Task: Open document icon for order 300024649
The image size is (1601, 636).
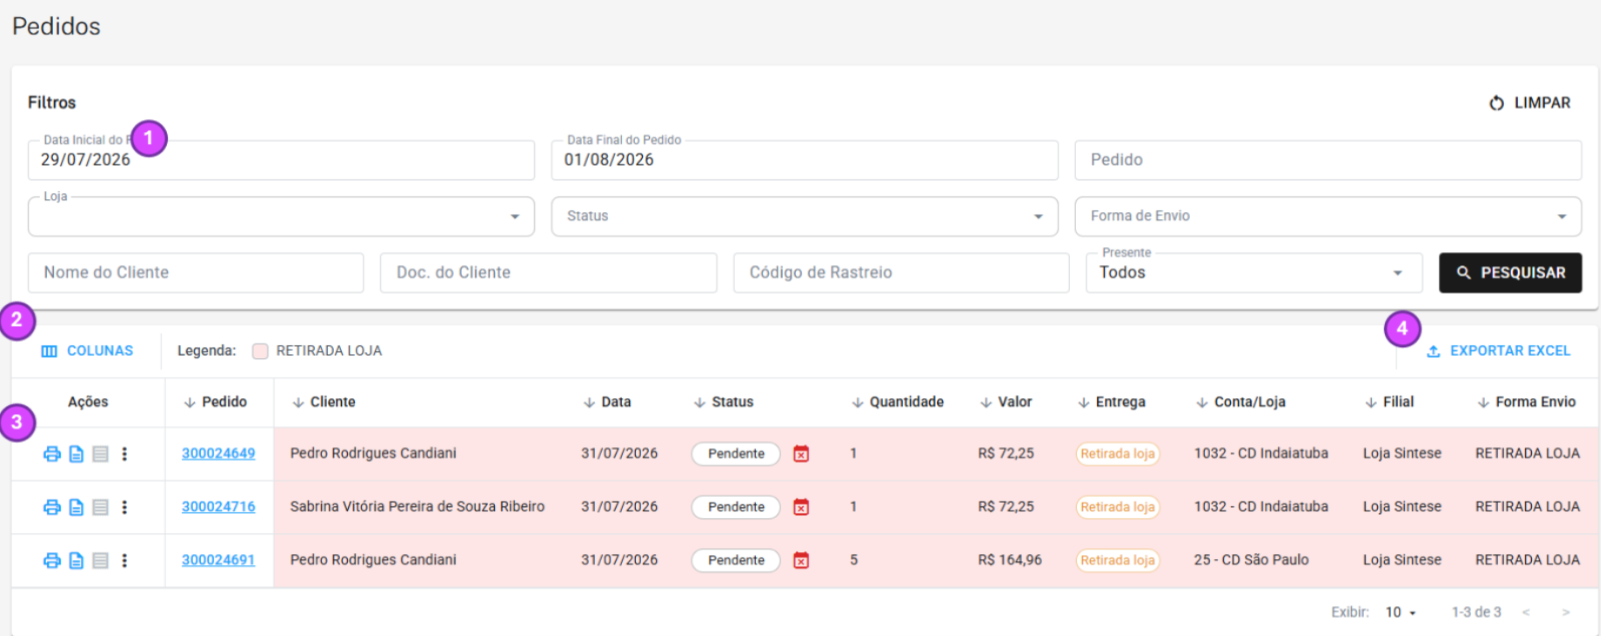Action: click(x=76, y=454)
